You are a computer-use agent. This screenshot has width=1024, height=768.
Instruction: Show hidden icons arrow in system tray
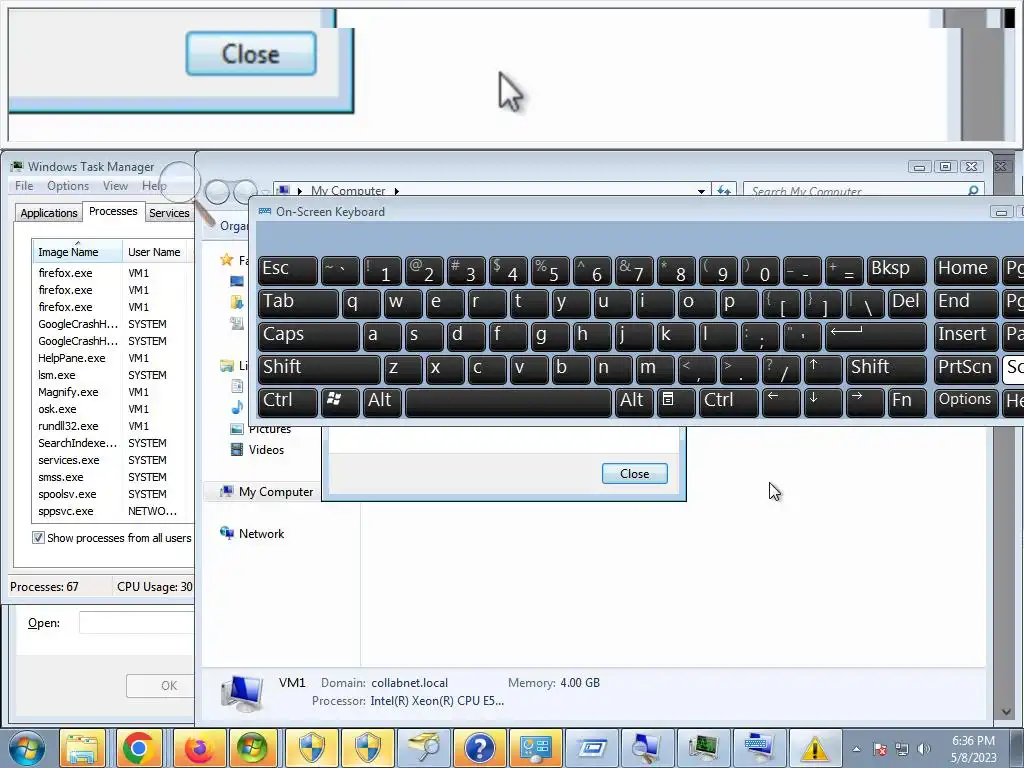857,749
